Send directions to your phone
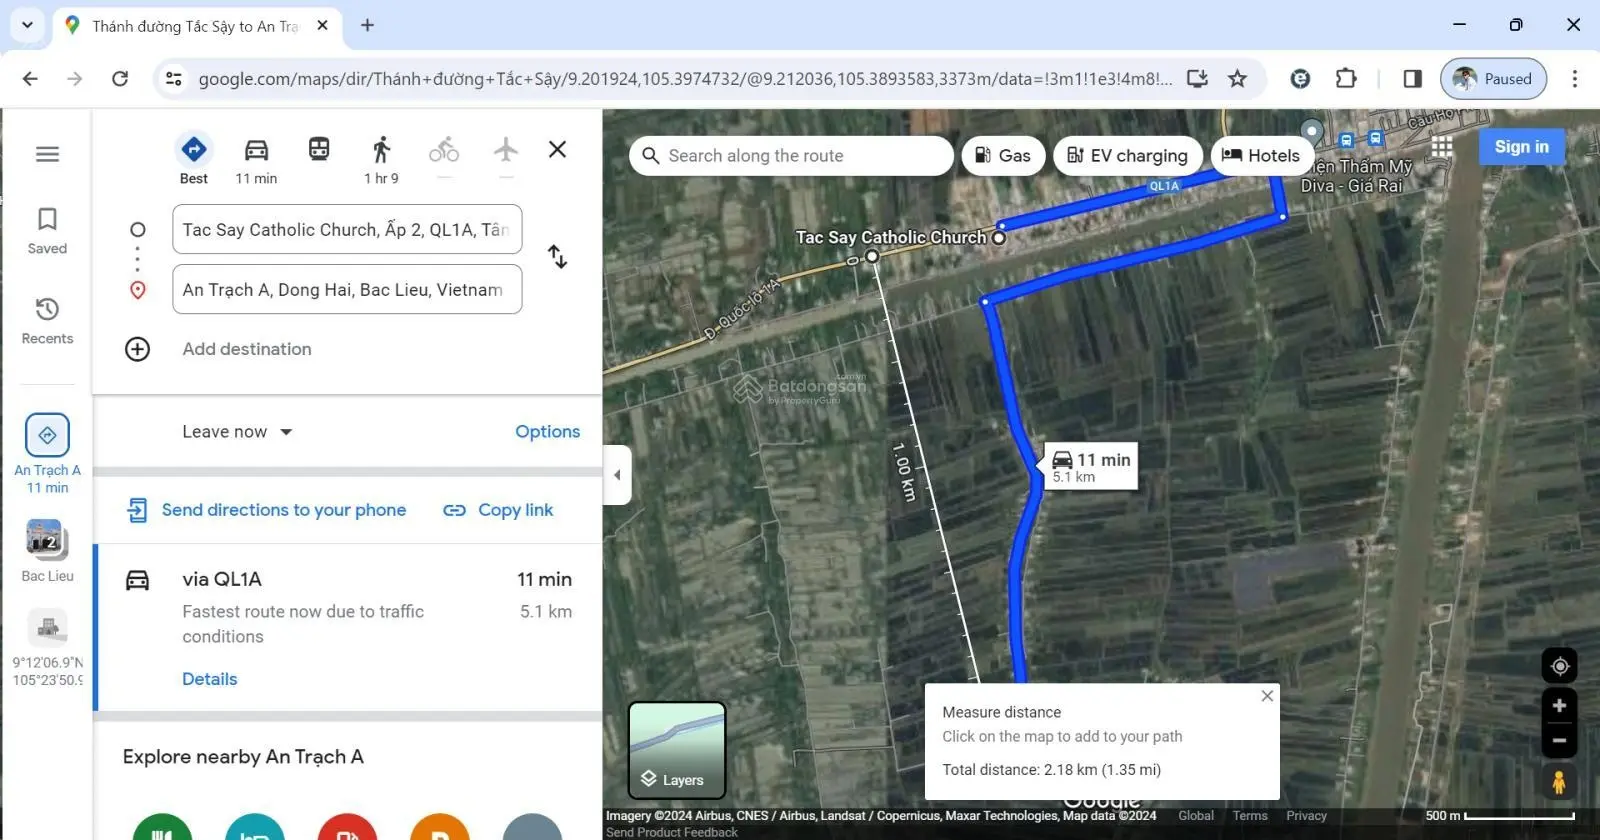 point(266,510)
